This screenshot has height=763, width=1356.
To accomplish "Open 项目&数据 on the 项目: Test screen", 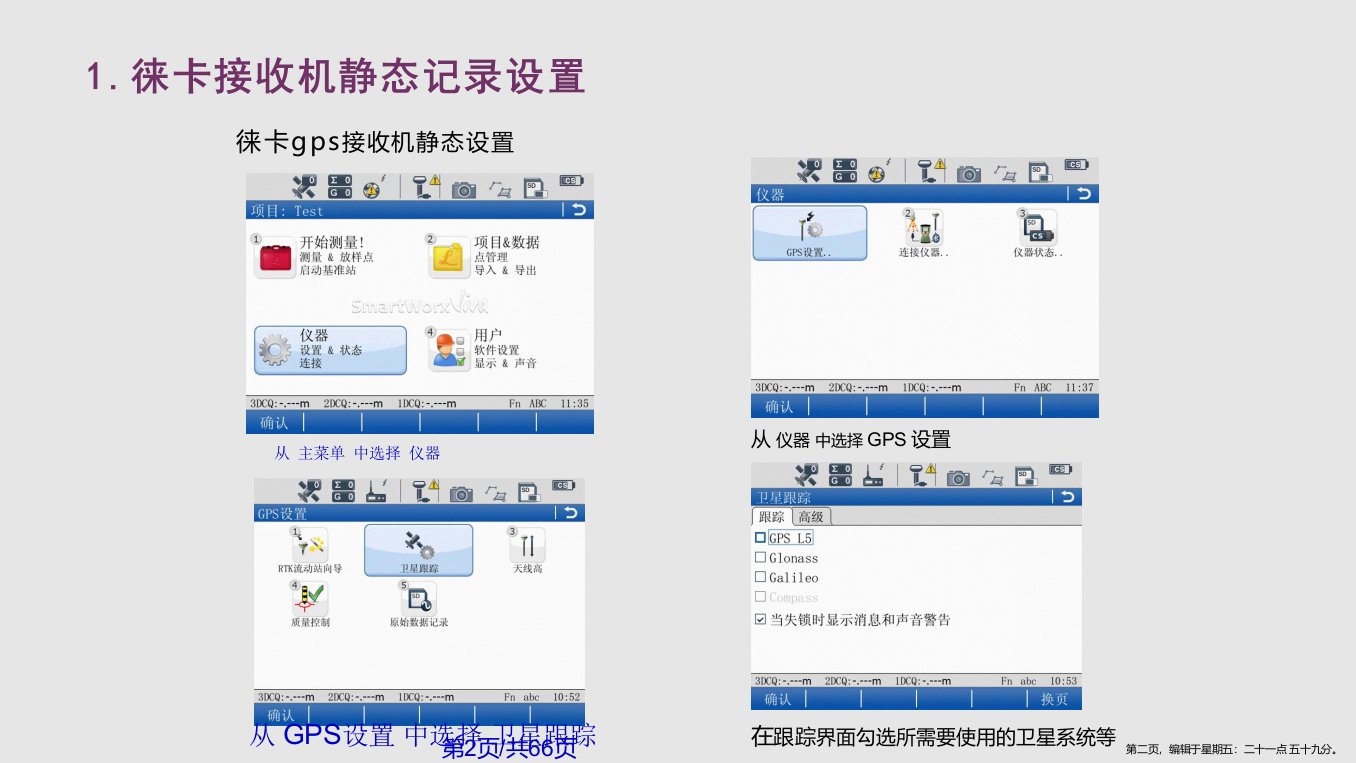I will tap(485, 256).
